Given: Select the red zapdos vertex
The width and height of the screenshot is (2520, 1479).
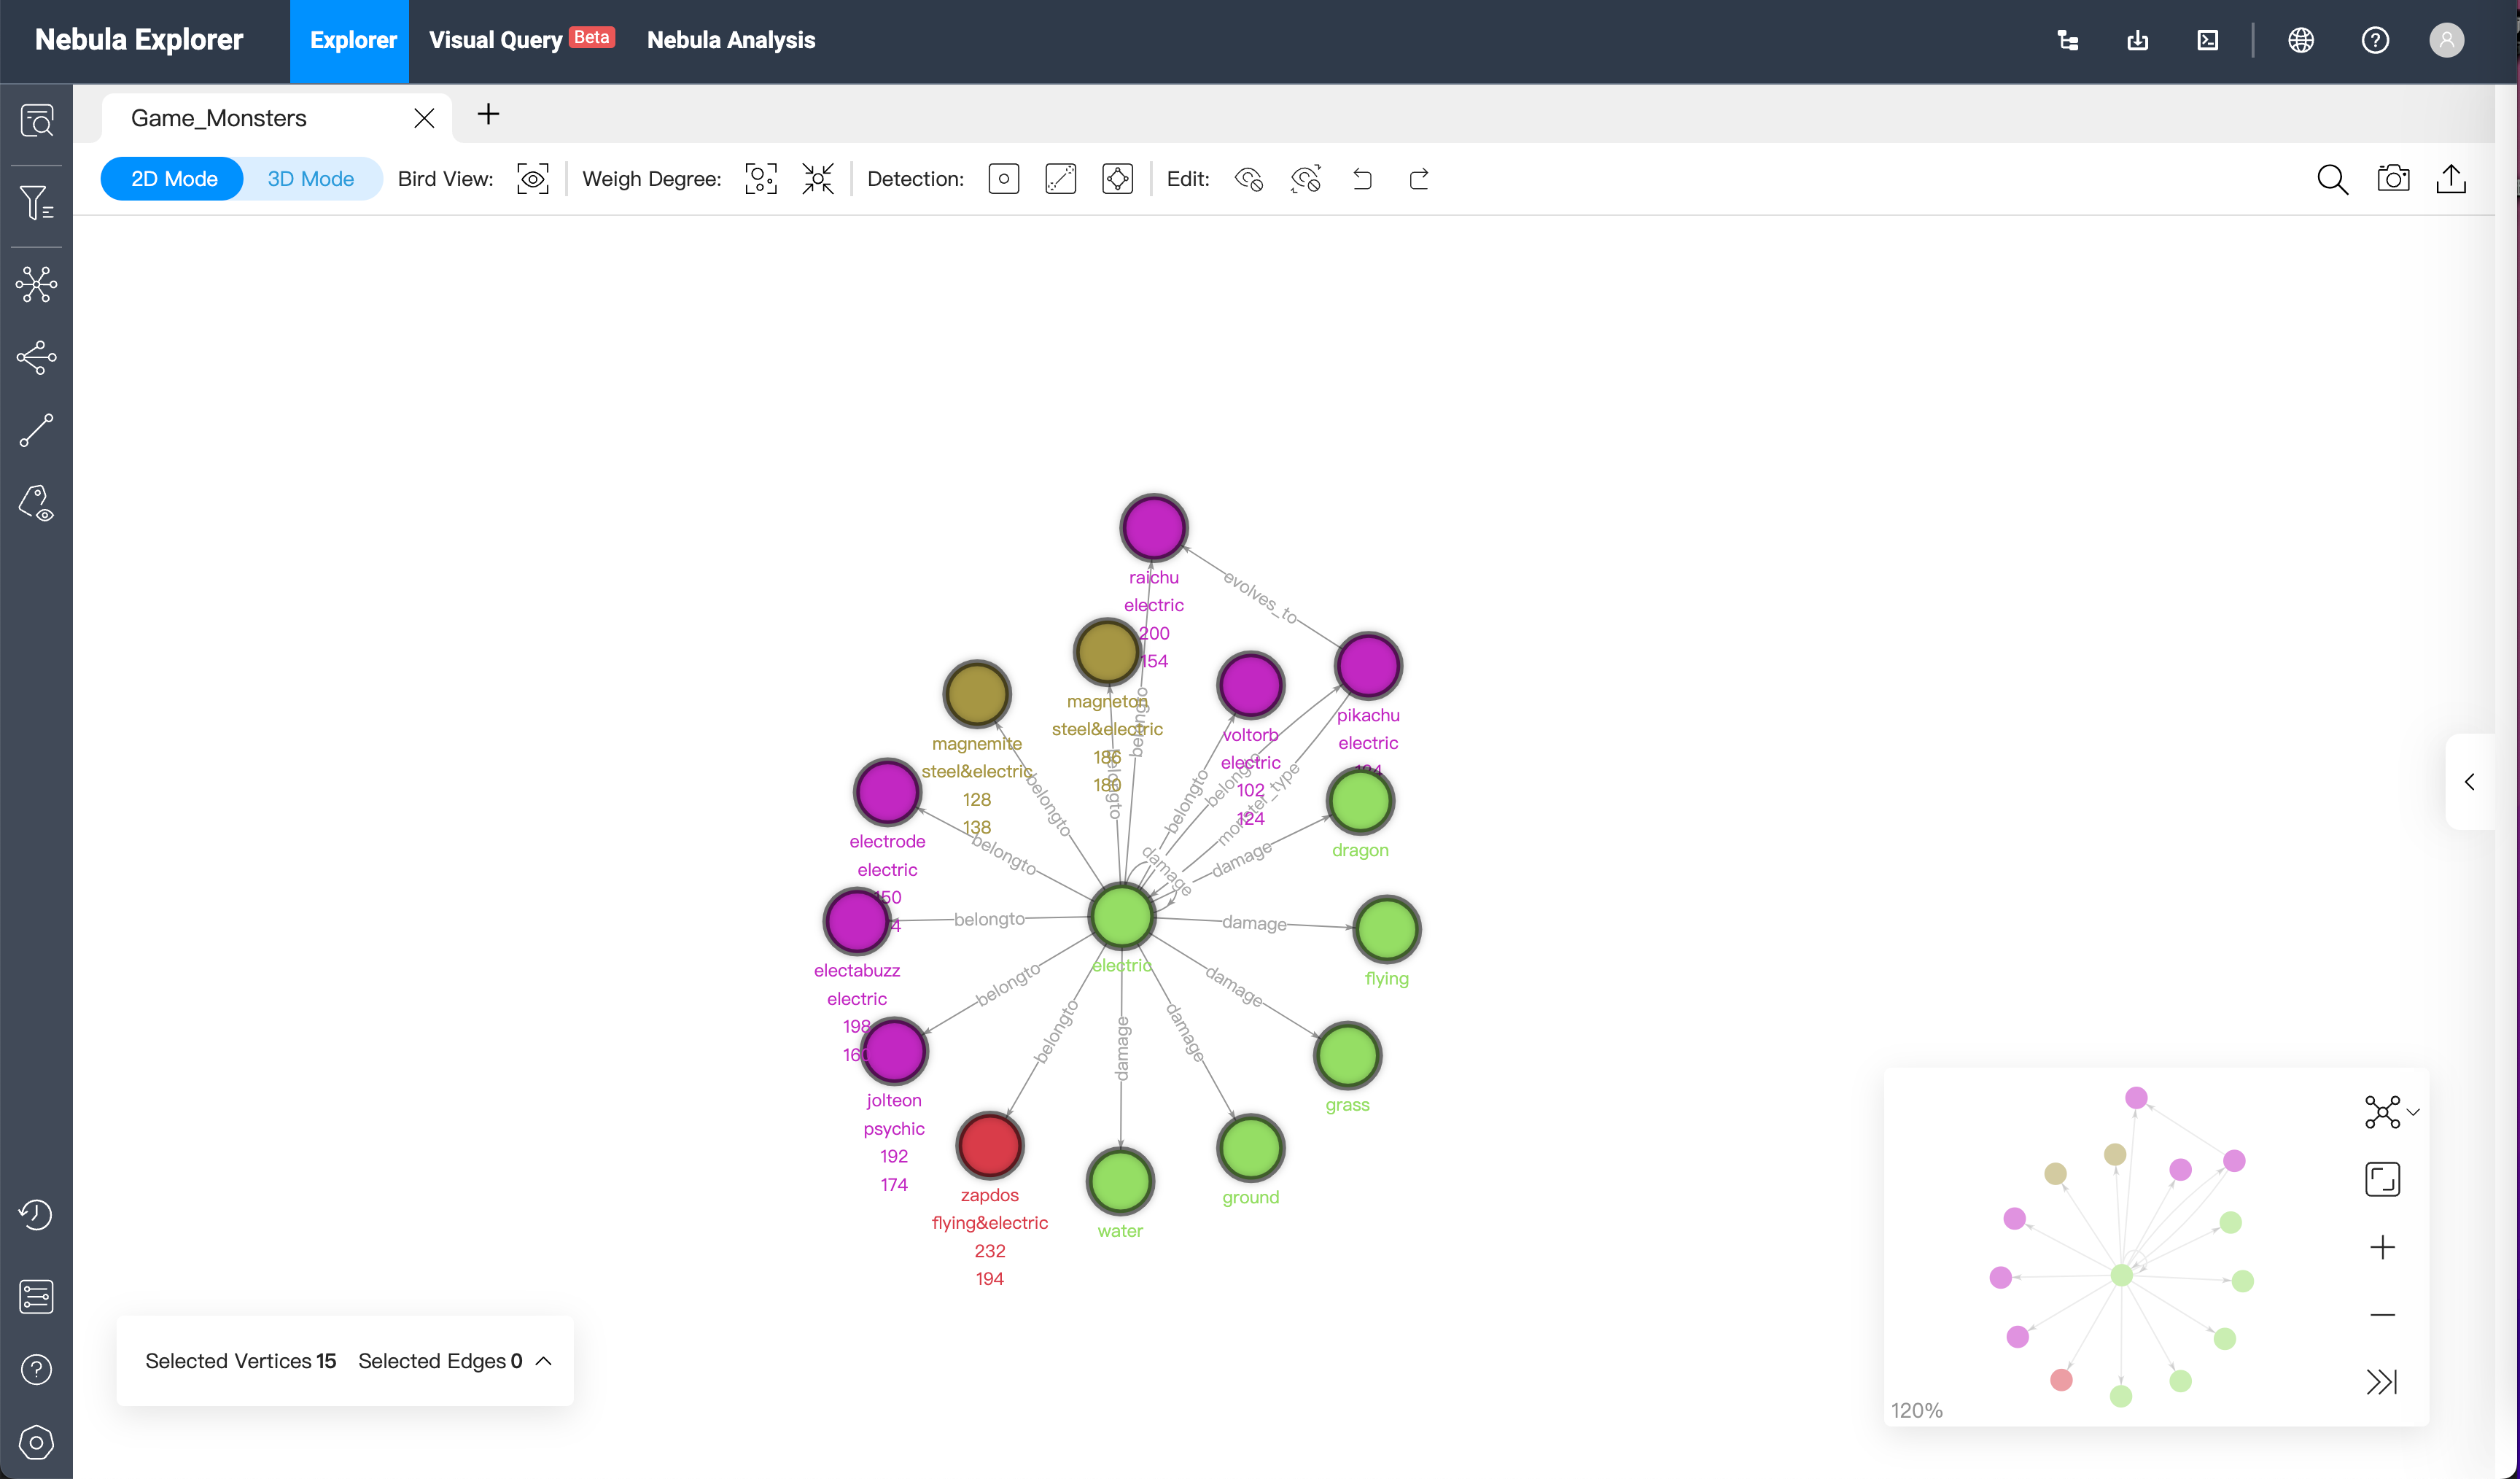Looking at the screenshot, I should (990, 1144).
